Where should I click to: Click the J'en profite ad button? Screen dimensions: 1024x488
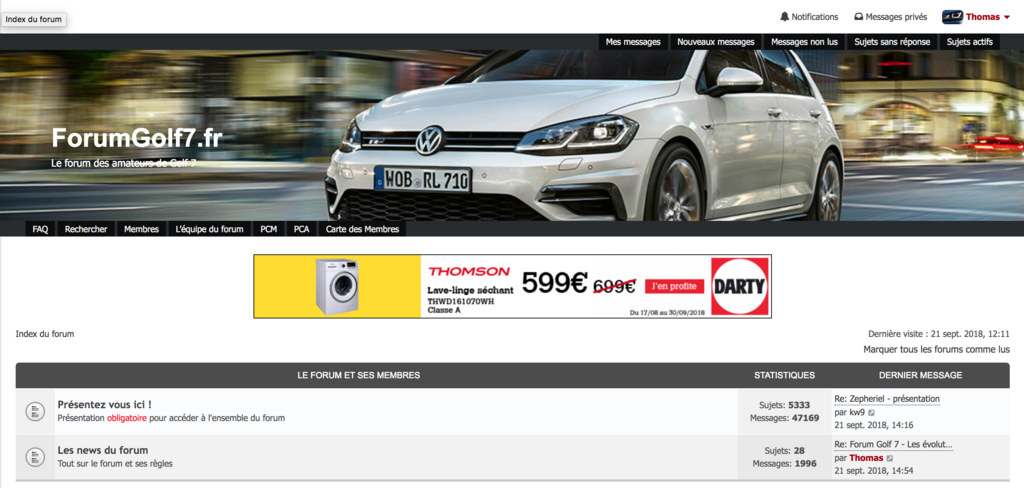point(675,286)
